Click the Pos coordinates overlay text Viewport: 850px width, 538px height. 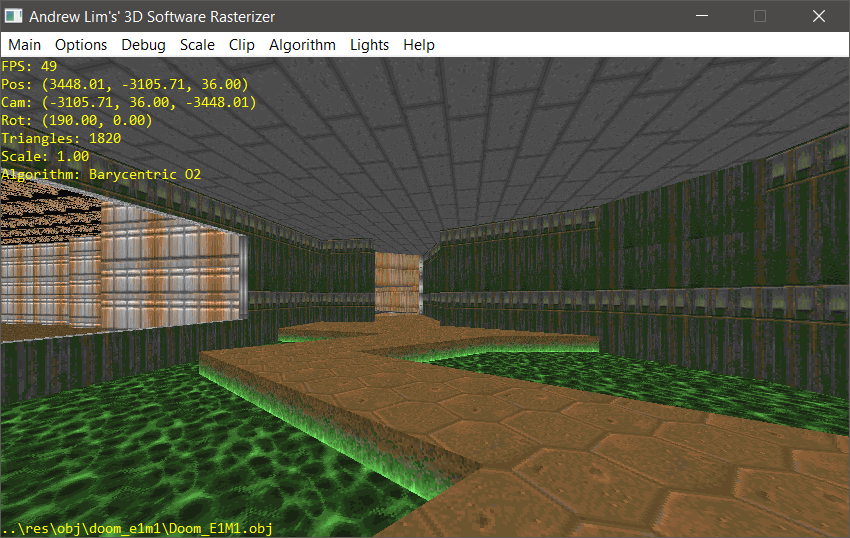[125, 85]
